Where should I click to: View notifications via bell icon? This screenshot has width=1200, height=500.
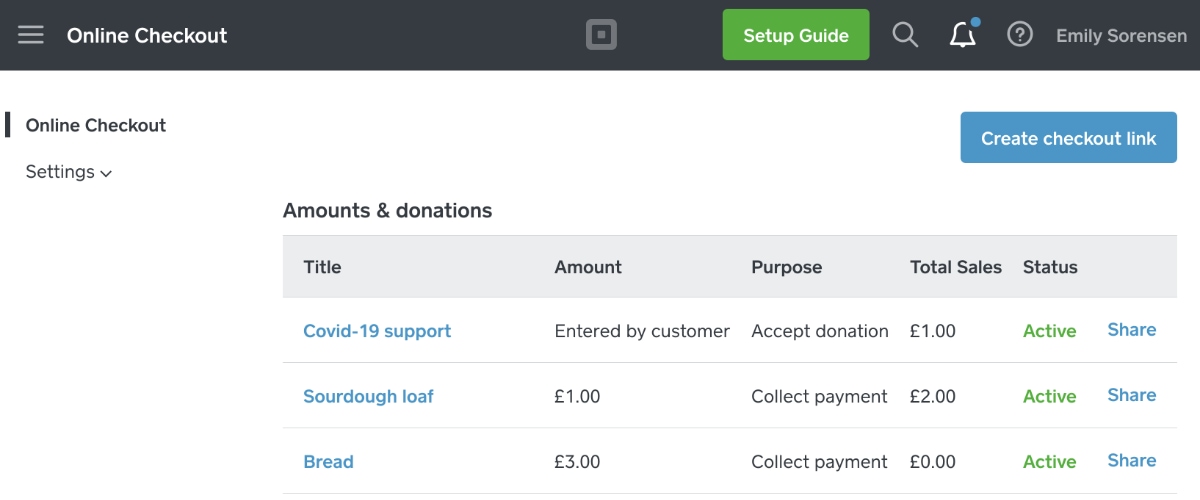coord(963,34)
